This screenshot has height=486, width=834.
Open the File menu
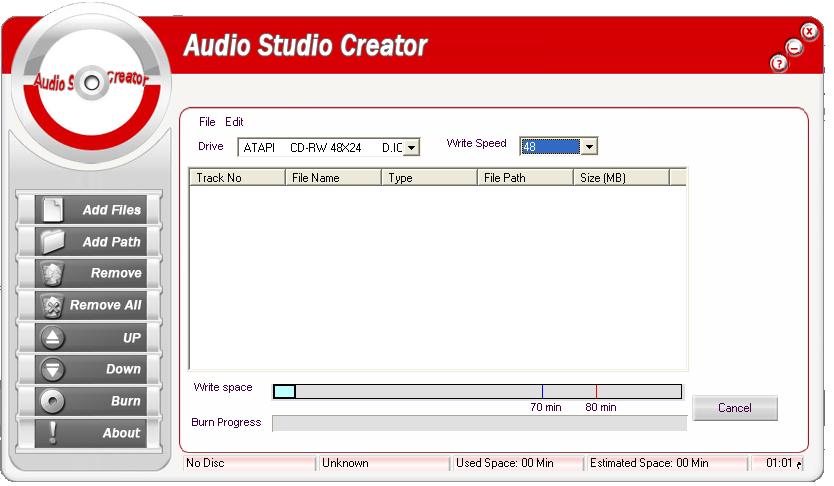coord(207,122)
